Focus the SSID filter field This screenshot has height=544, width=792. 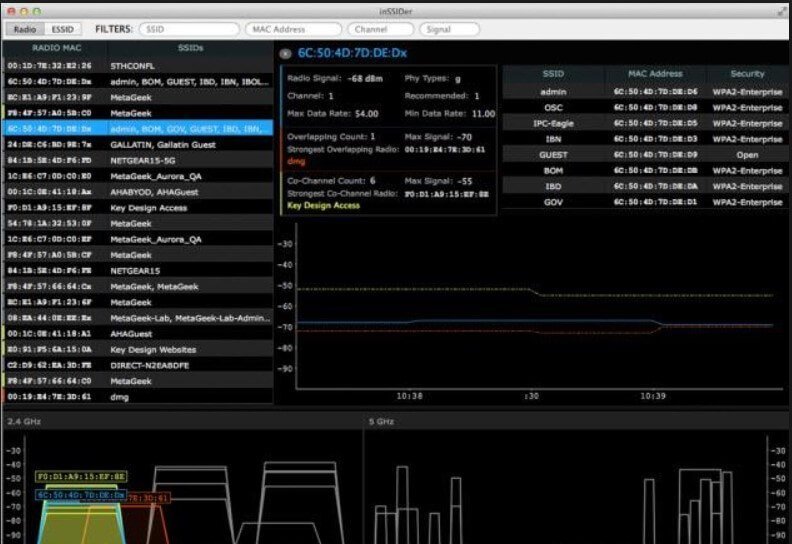click(189, 29)
